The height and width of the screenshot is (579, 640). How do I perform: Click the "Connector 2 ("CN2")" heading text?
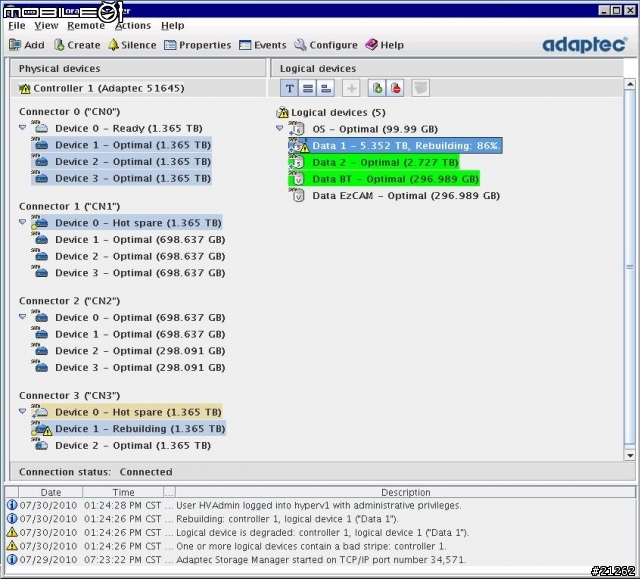pos(69,301)
